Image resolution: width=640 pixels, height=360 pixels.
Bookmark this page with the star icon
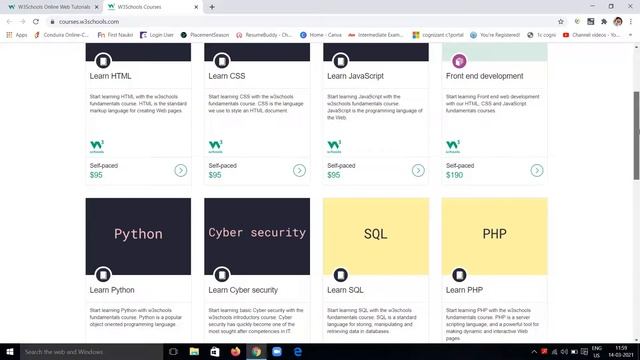pyautogui.click(x=561, y=22)
